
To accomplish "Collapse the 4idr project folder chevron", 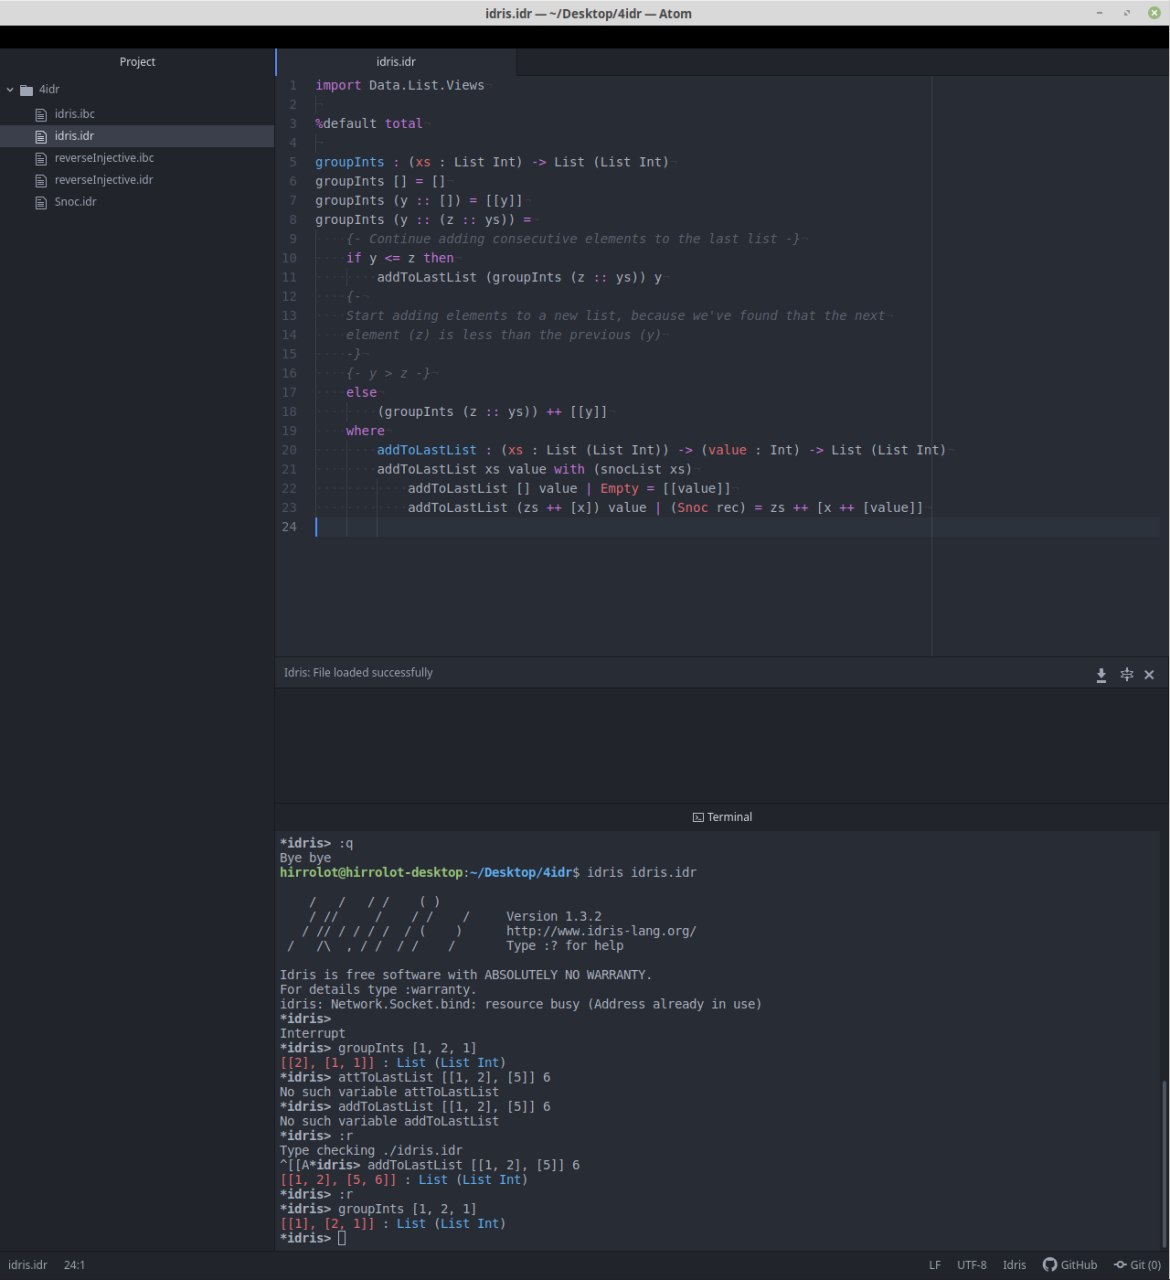I will [10, 90].
